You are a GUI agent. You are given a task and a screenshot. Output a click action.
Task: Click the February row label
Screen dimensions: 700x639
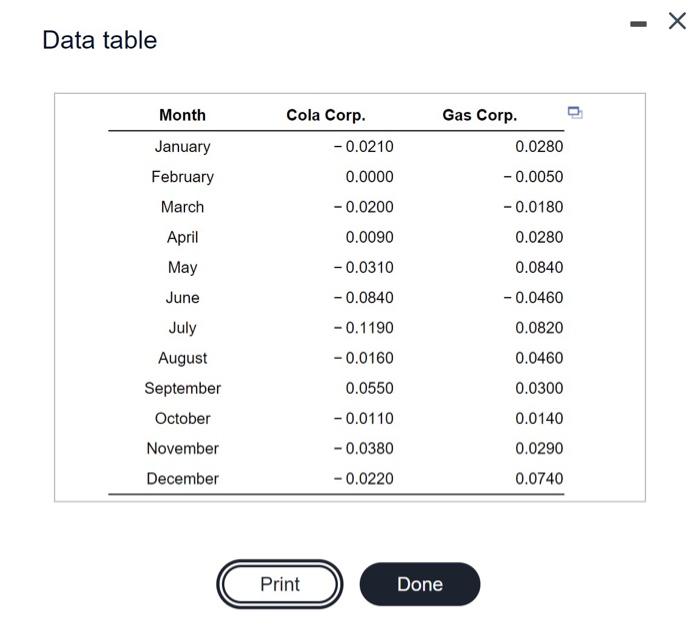[x=183, y=177]
